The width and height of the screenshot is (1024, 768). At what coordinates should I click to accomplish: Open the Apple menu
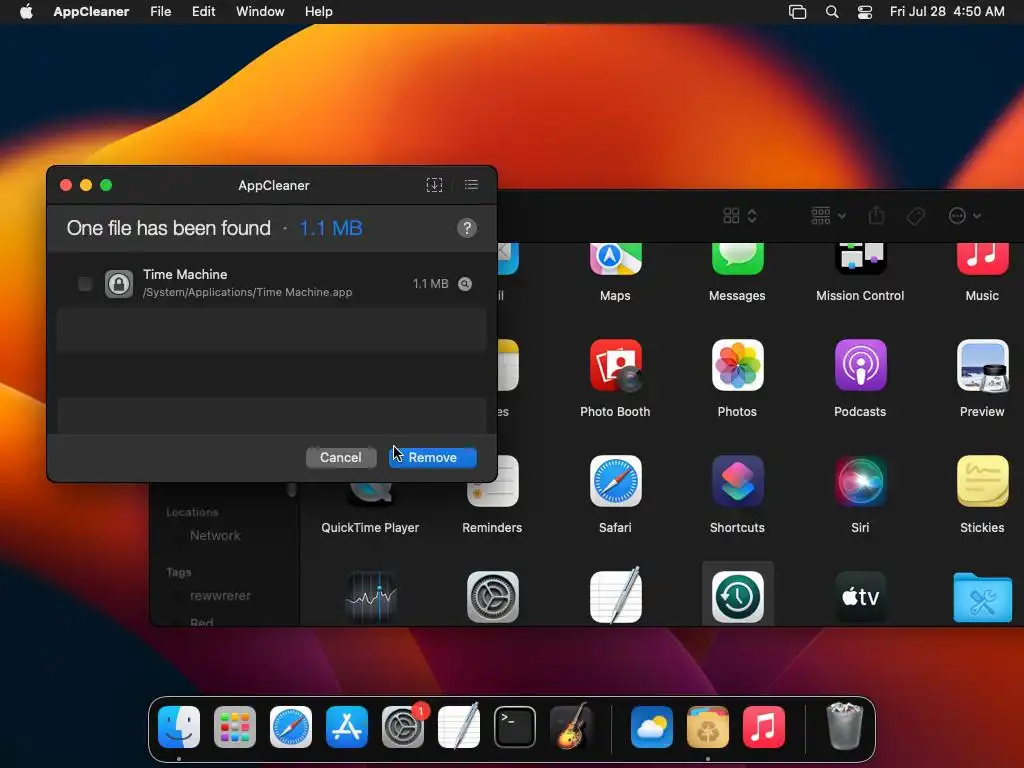click(26, 11)
